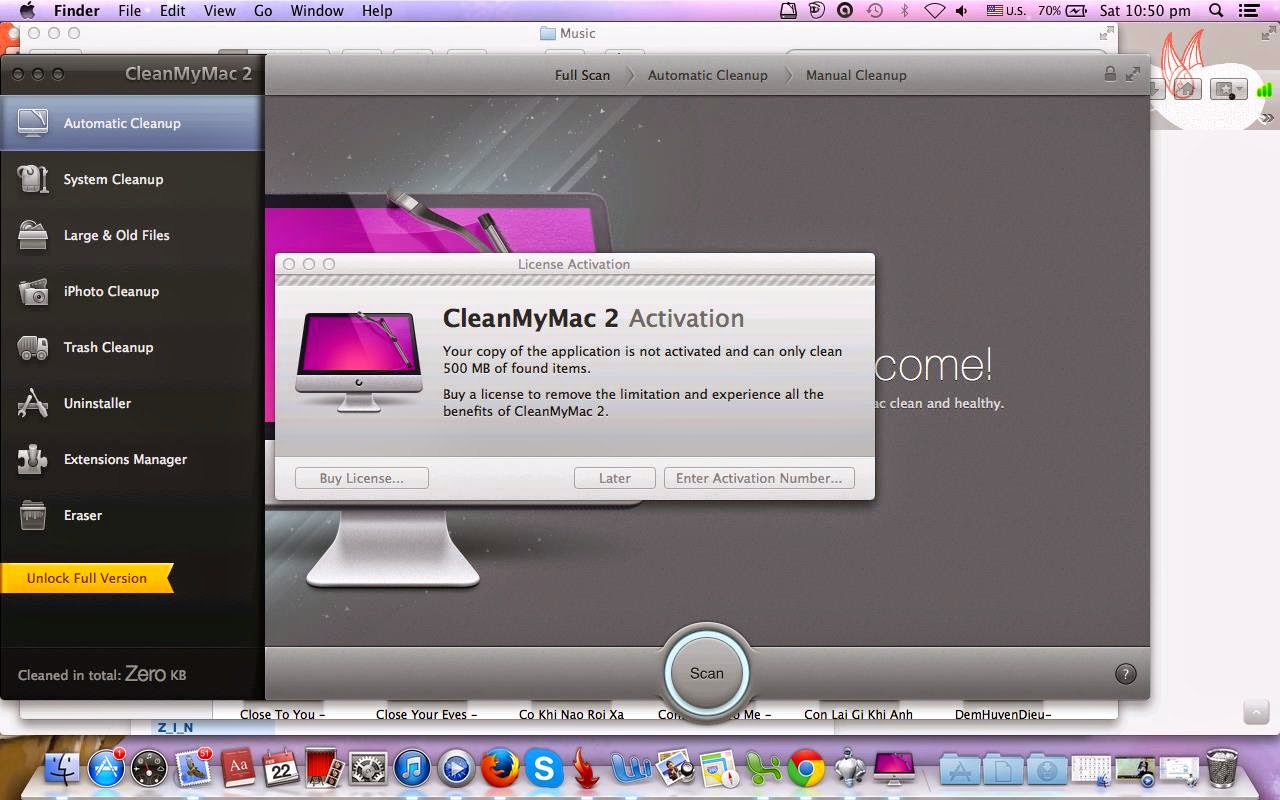Click CleanMyMac icon in Dock
Image resolution: width=1280 pixels, height=800 pixels.
coord(894,768)
